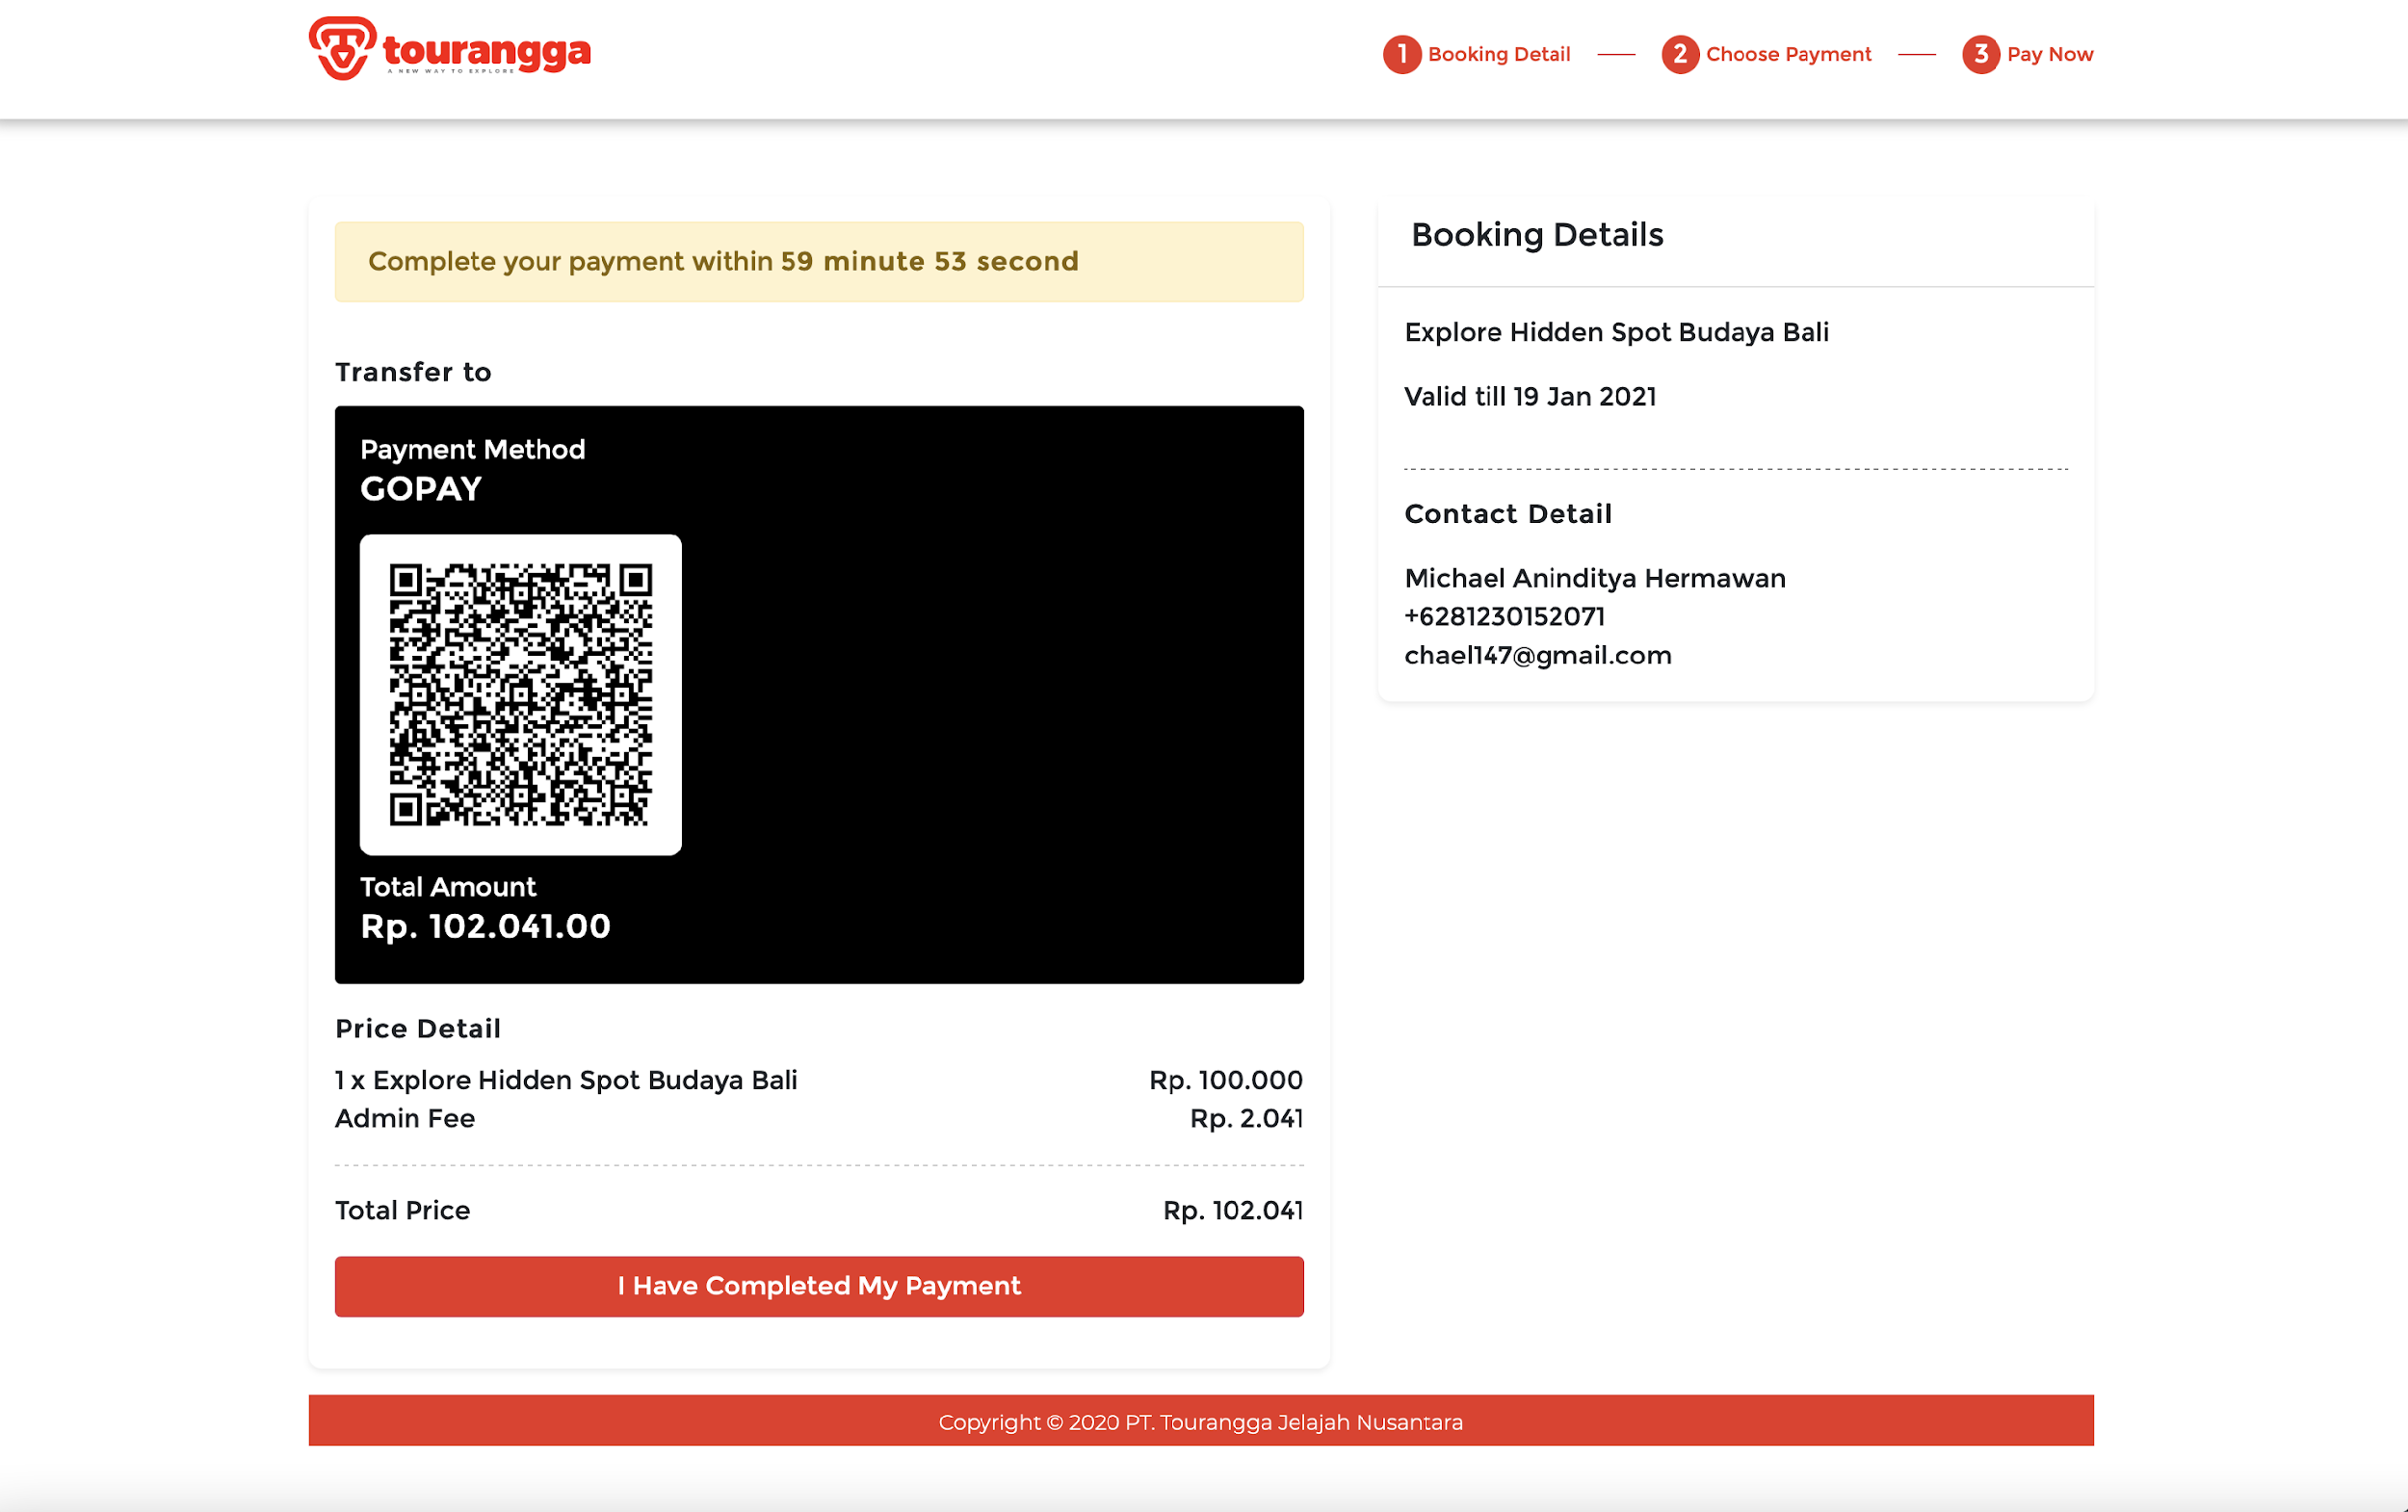Click the contact email chael147@gmail.com
The height and width of the screenshot is (1512, 2408).
[x=1537, y=656]
